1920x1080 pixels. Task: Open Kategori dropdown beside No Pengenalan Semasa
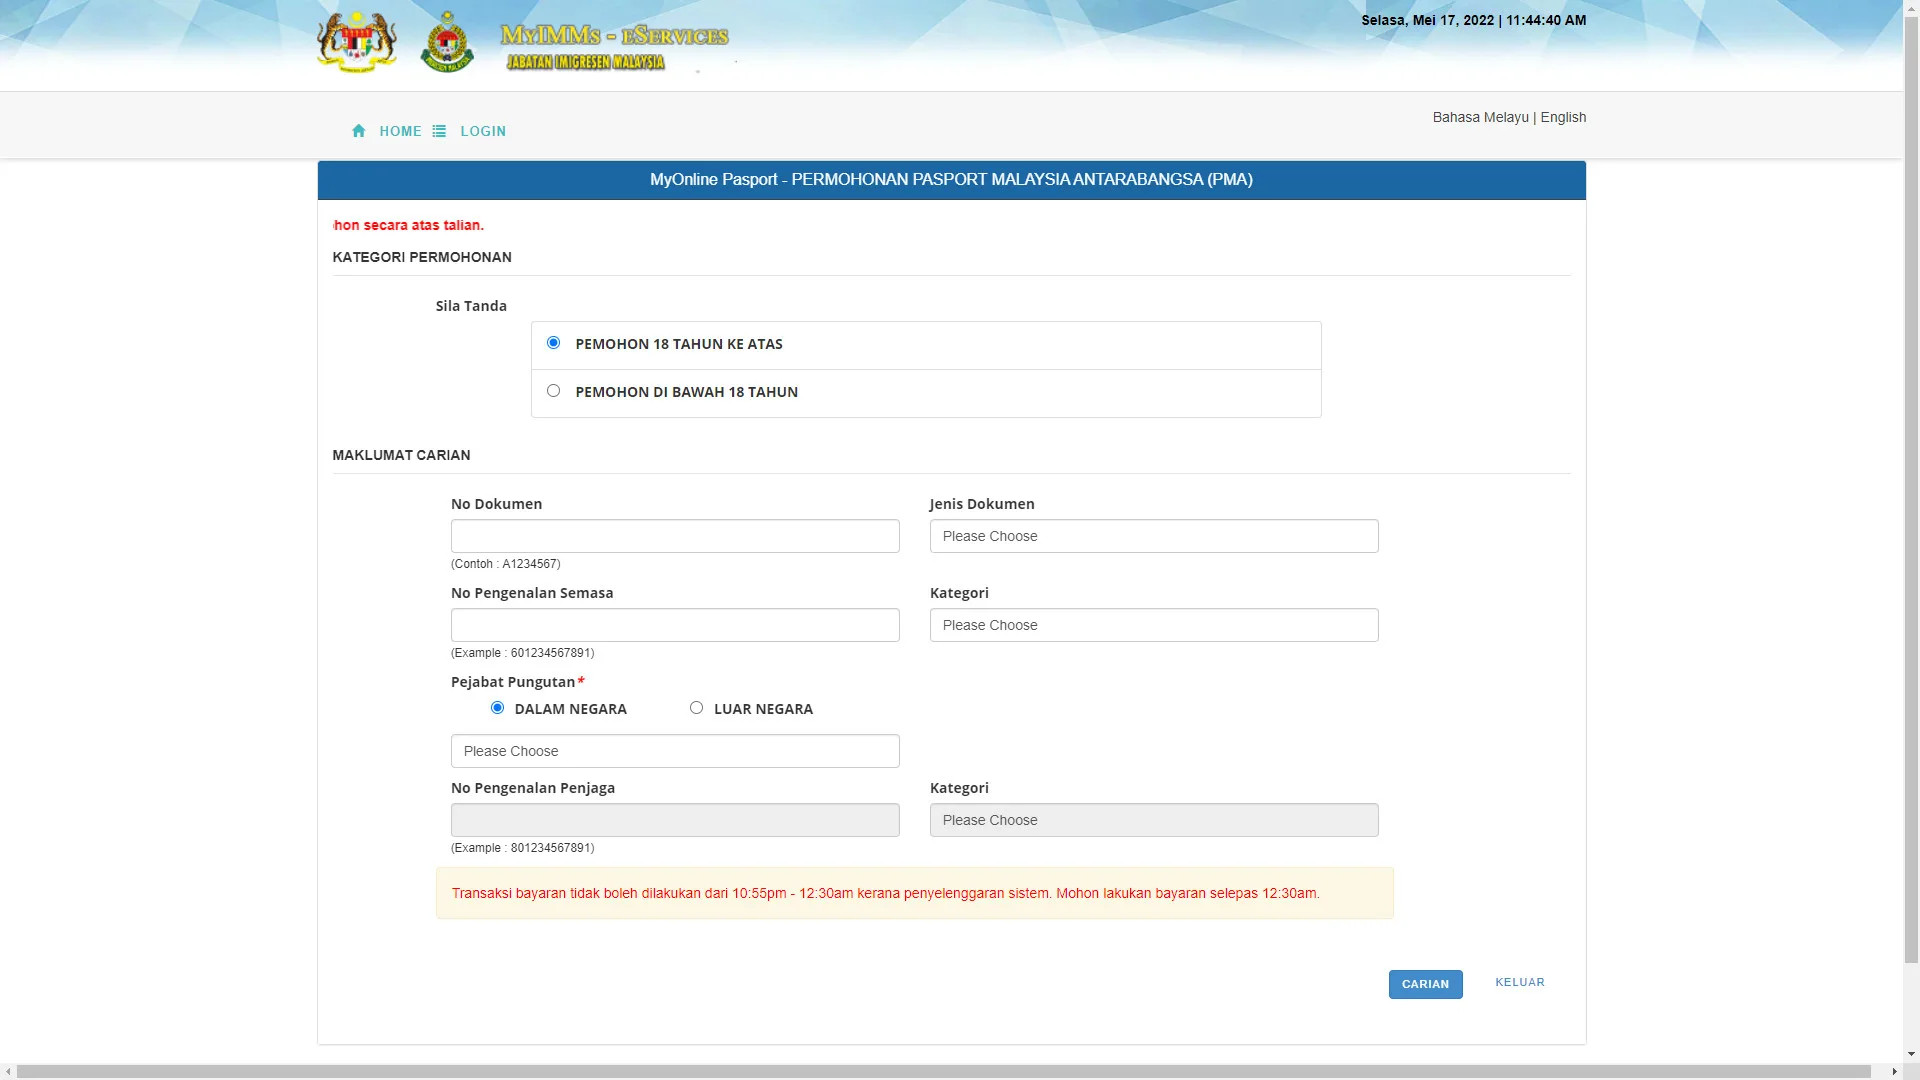pos(1153,625)
